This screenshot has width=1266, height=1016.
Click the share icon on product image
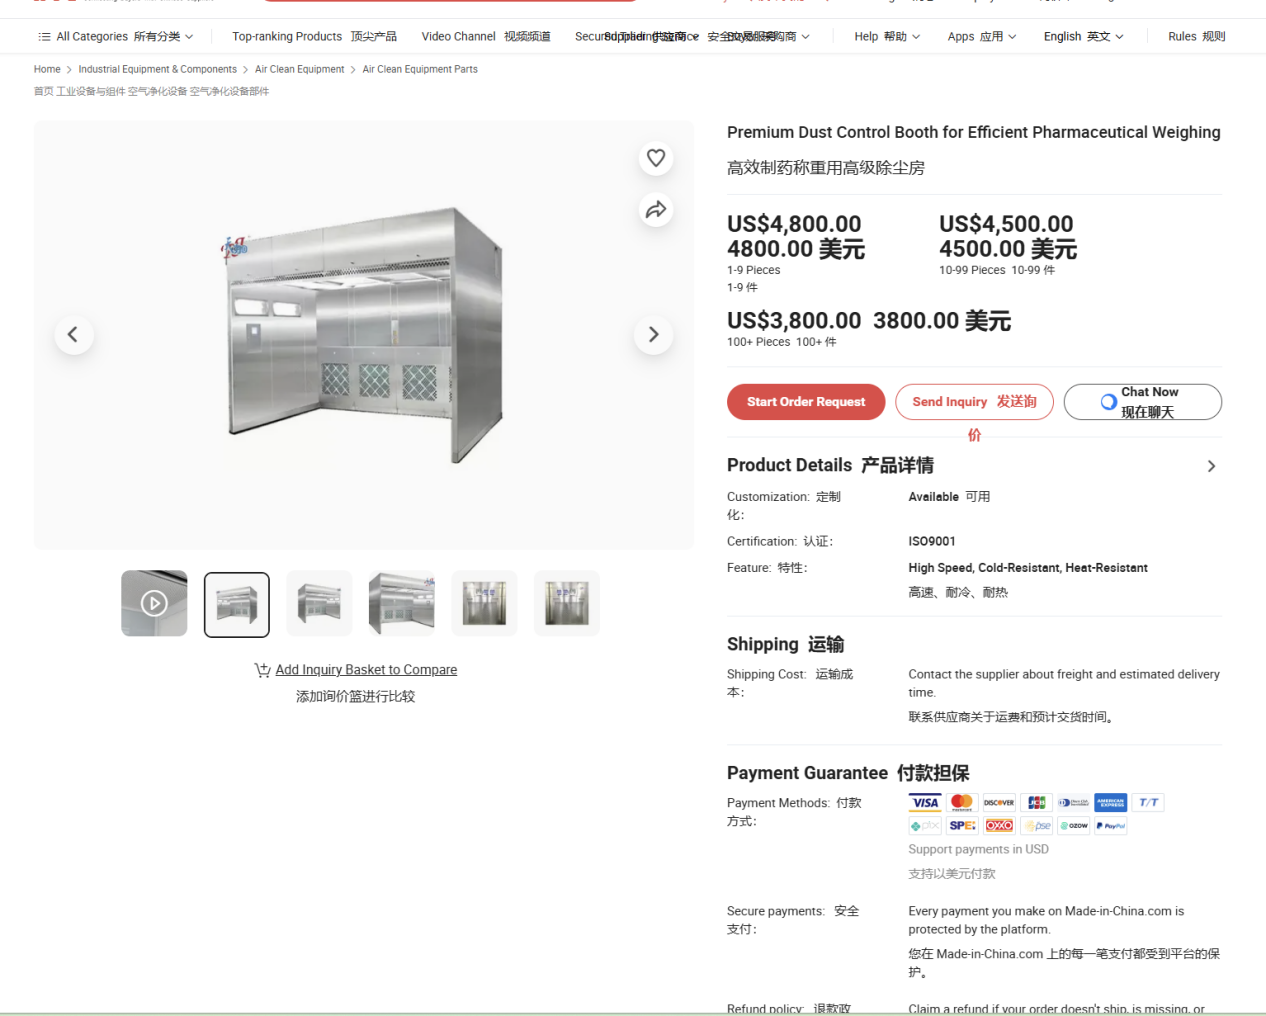point(656,210)
